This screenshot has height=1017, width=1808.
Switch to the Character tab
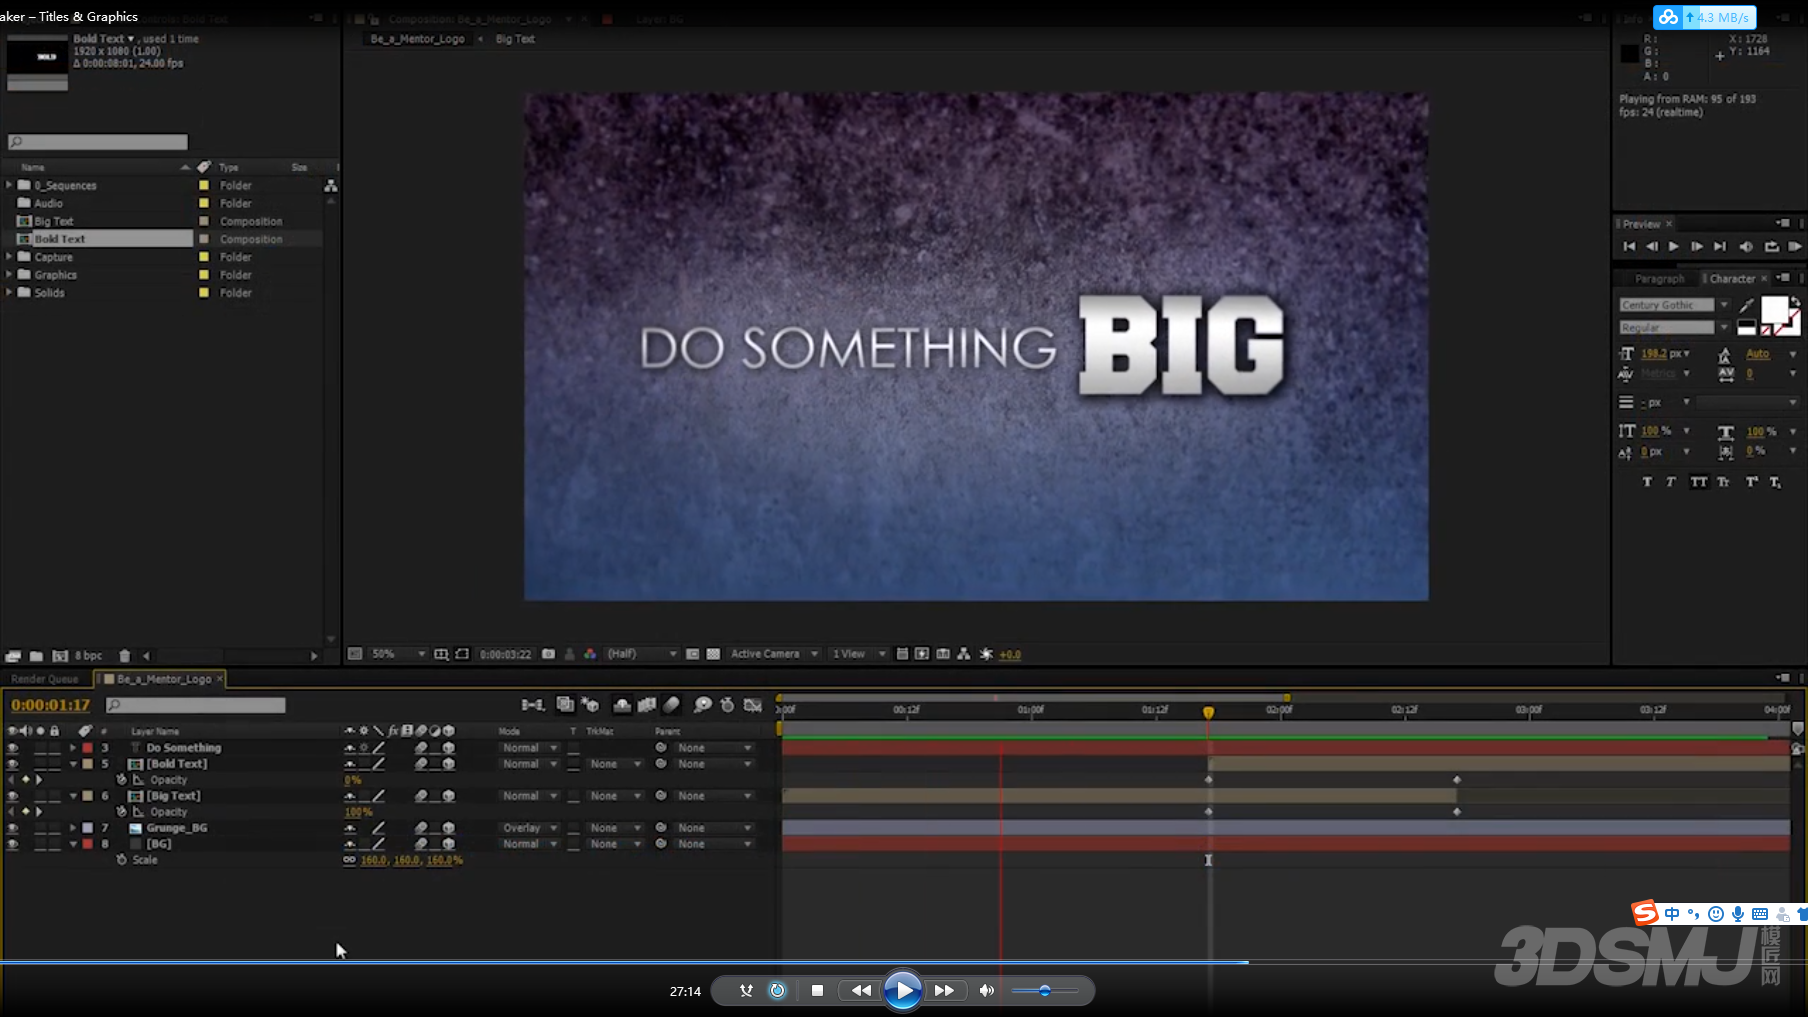[x=1732, y=279]
